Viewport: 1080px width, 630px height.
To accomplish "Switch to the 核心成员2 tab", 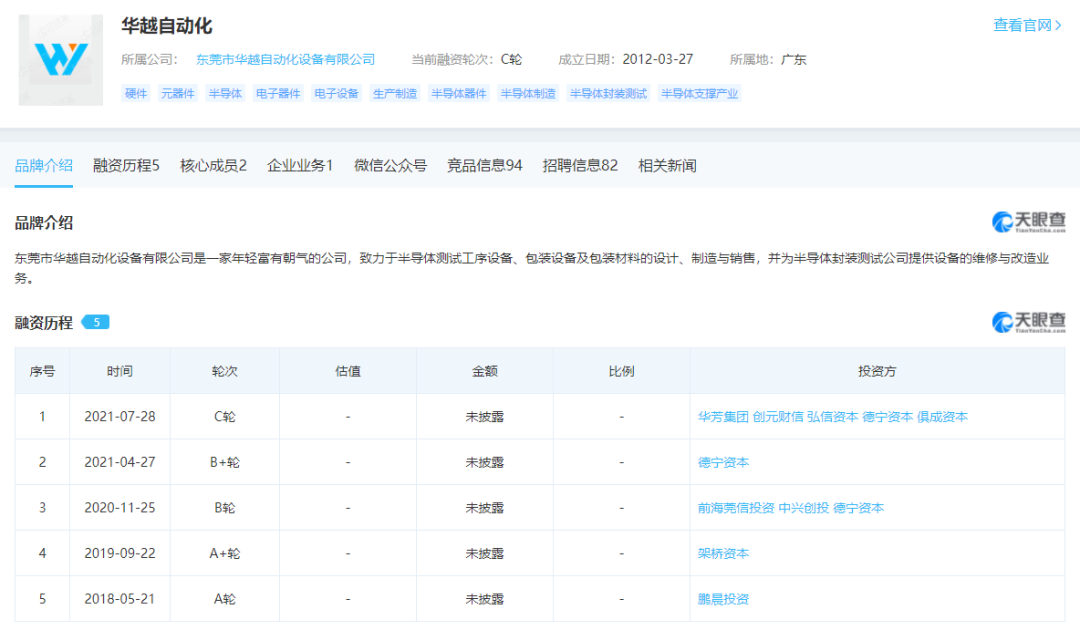I will point(213,166).
